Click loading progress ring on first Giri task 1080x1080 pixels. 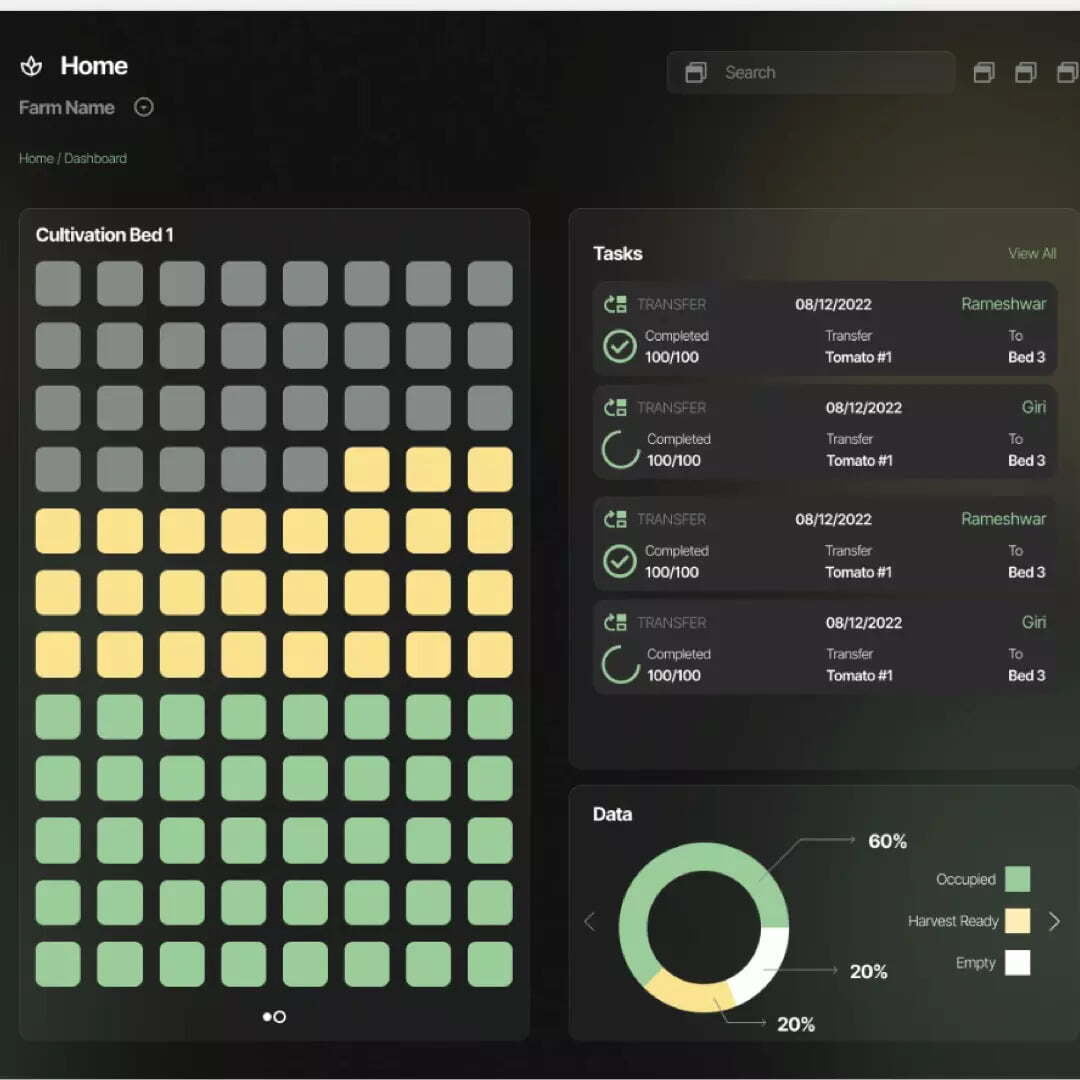[620, 450]
